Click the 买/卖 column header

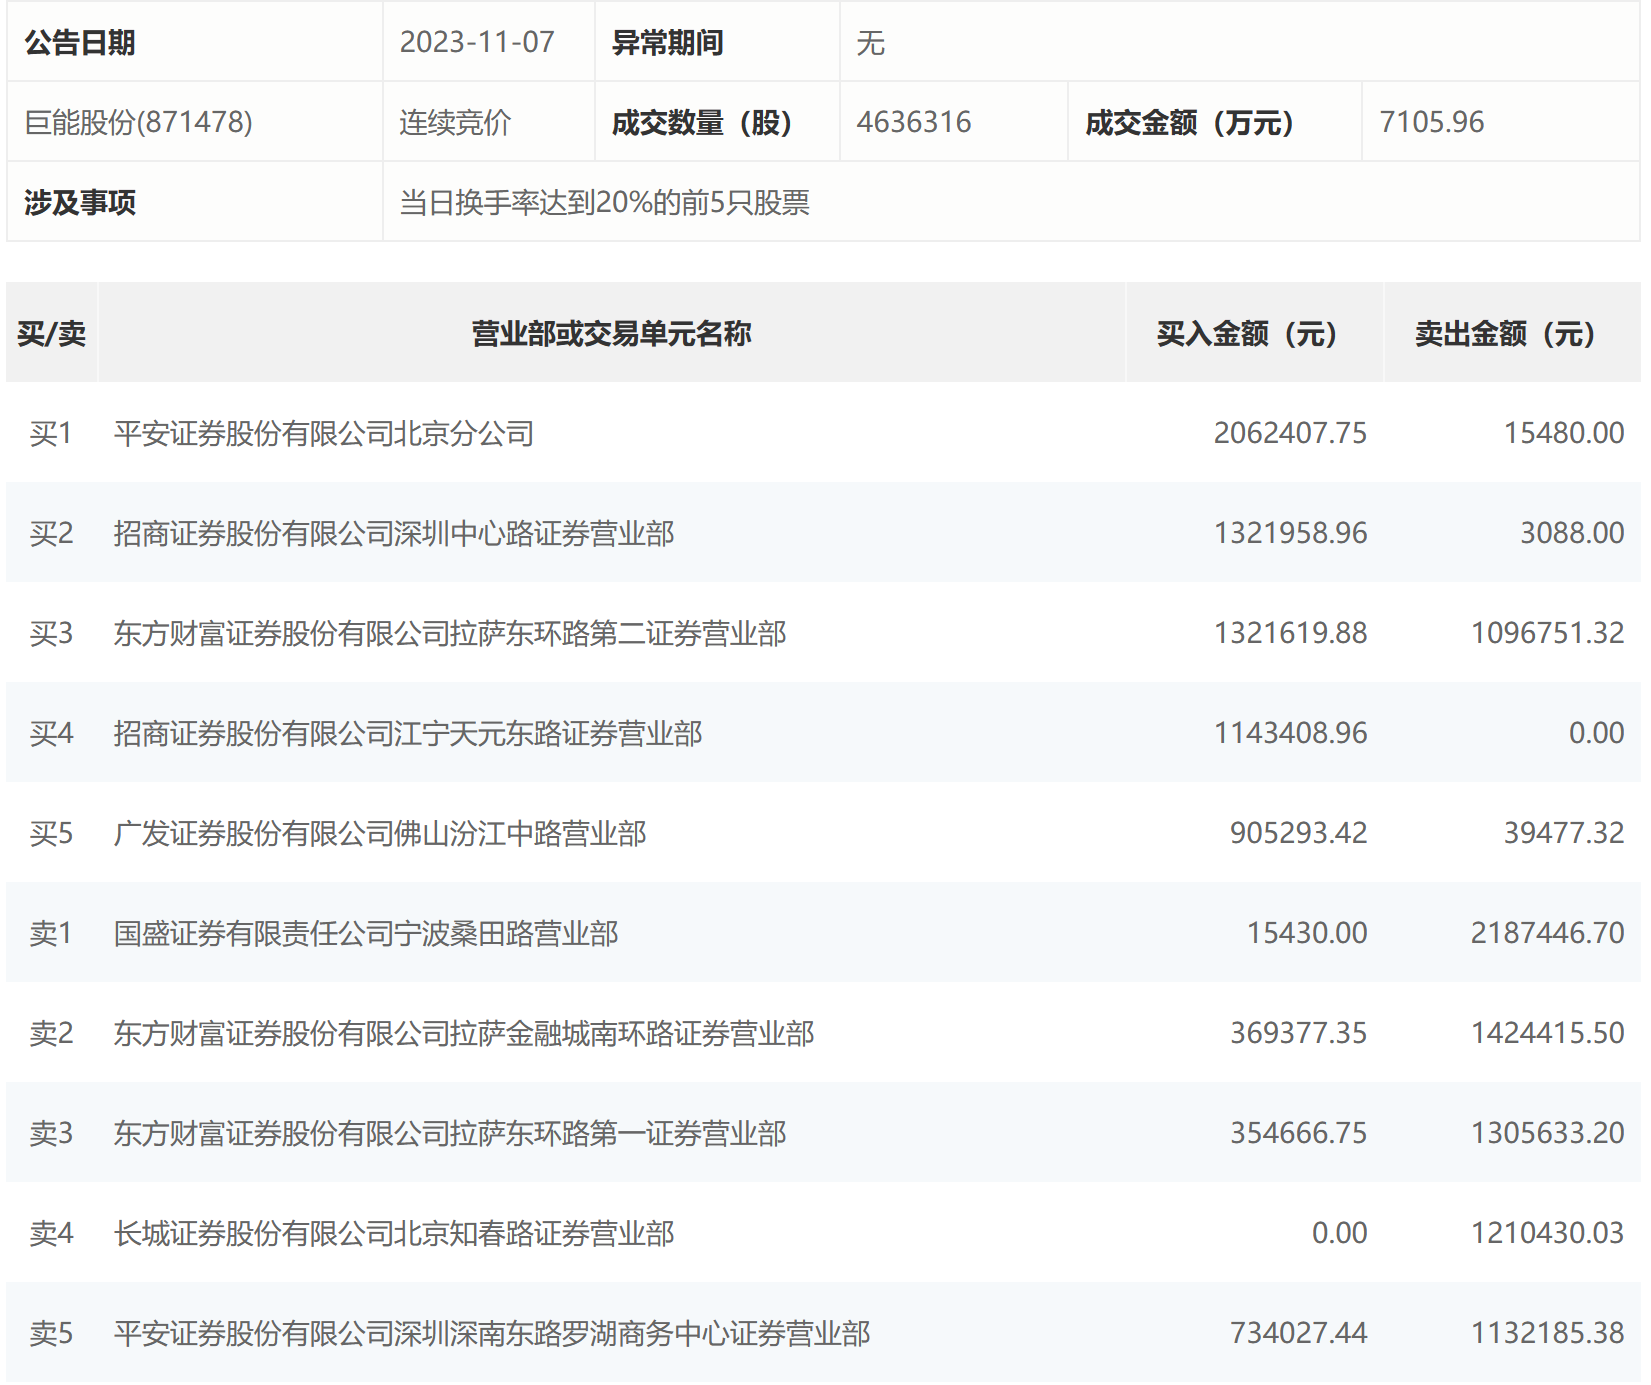51,333
